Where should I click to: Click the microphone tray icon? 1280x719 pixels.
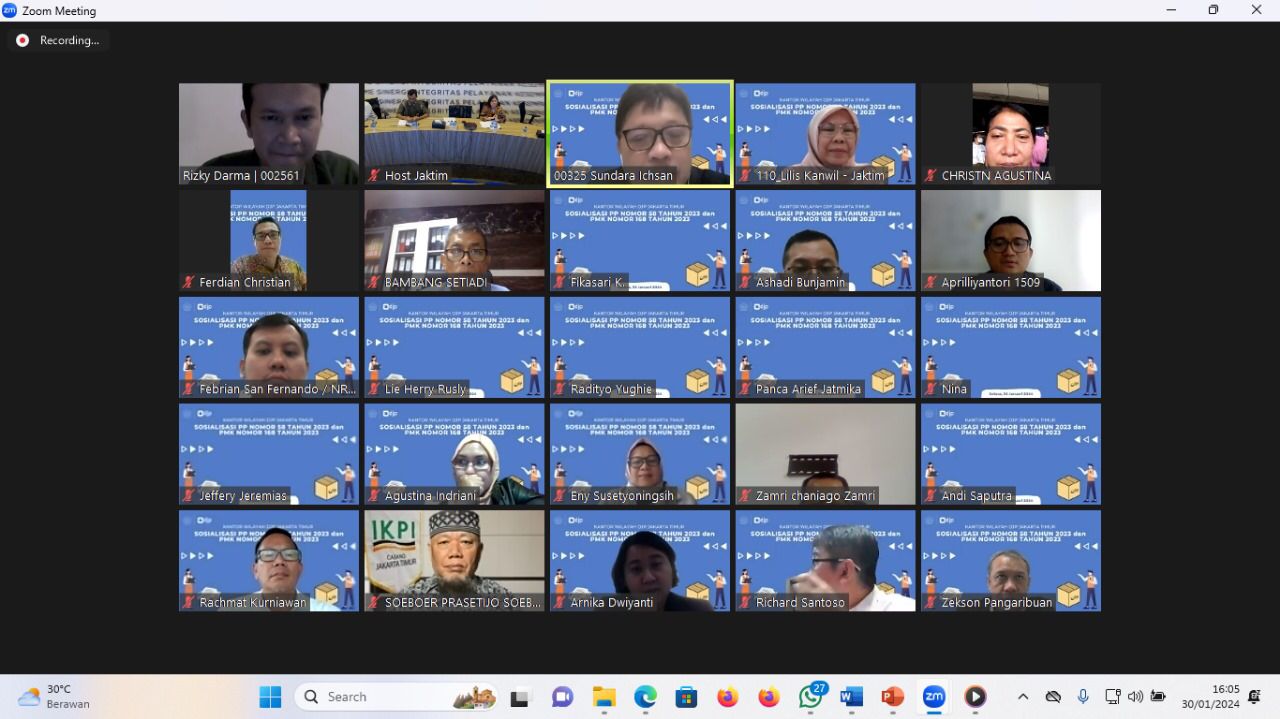[1083, 697]
